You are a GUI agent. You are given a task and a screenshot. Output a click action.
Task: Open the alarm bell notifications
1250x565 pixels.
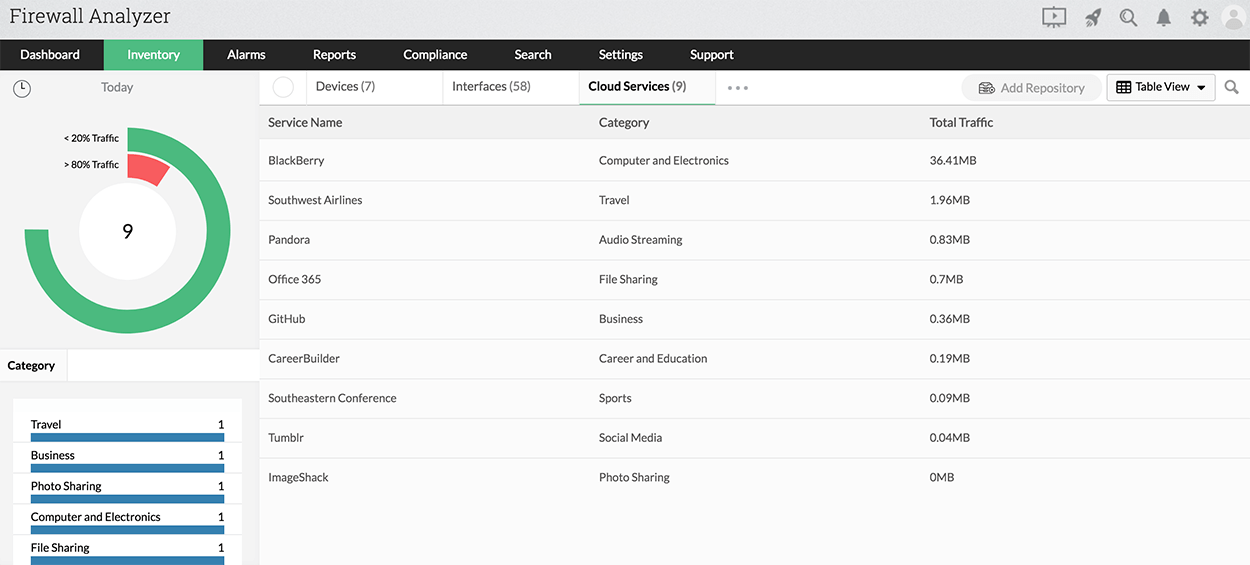pyautogui.click(x=1164, y=17)
